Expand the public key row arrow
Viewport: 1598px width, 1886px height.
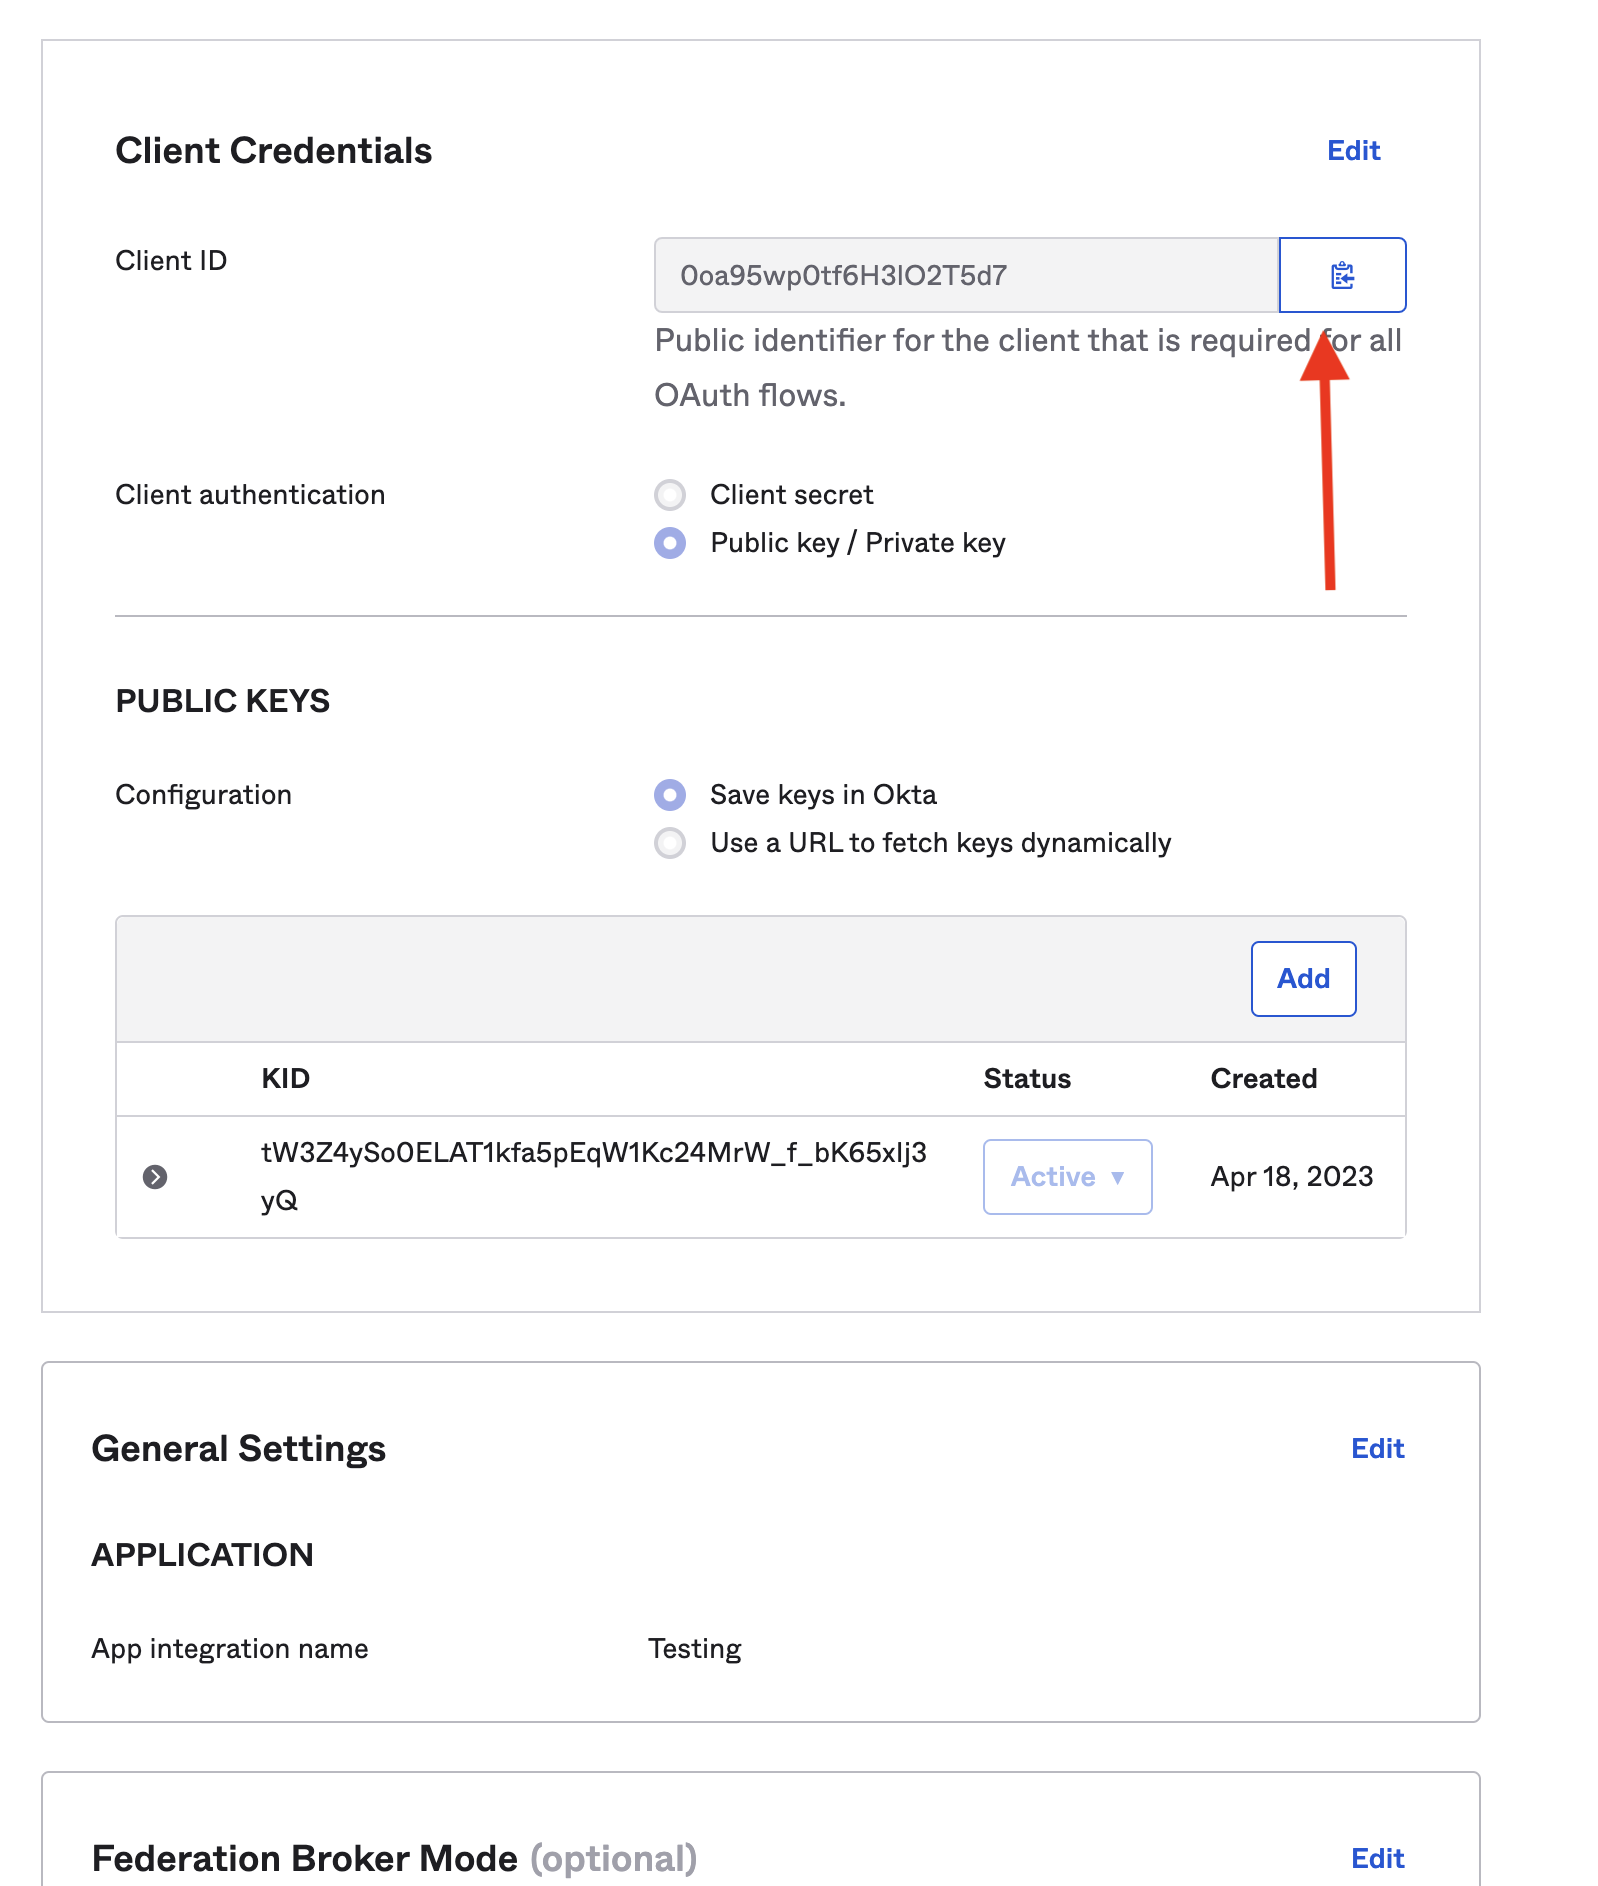click(x=155, y=1177)
